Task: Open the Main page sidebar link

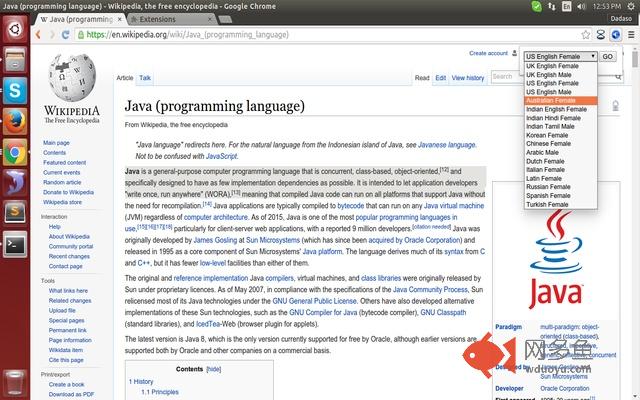Action: tap(56, 142)
